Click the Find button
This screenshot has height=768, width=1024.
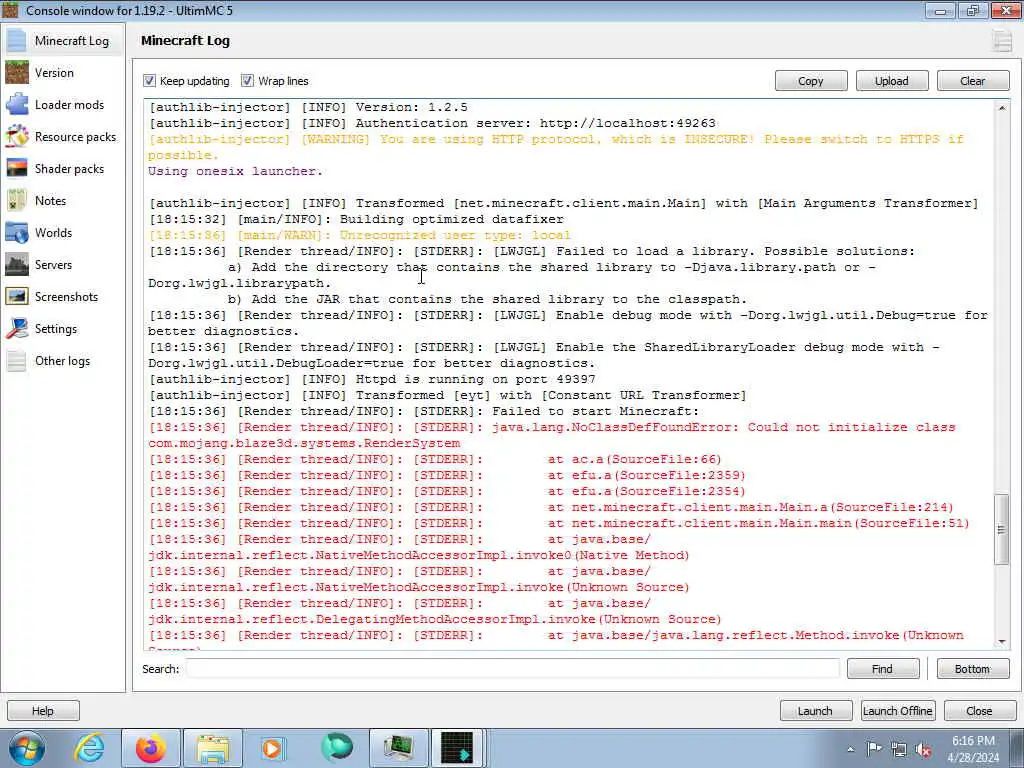pos(882,669)
